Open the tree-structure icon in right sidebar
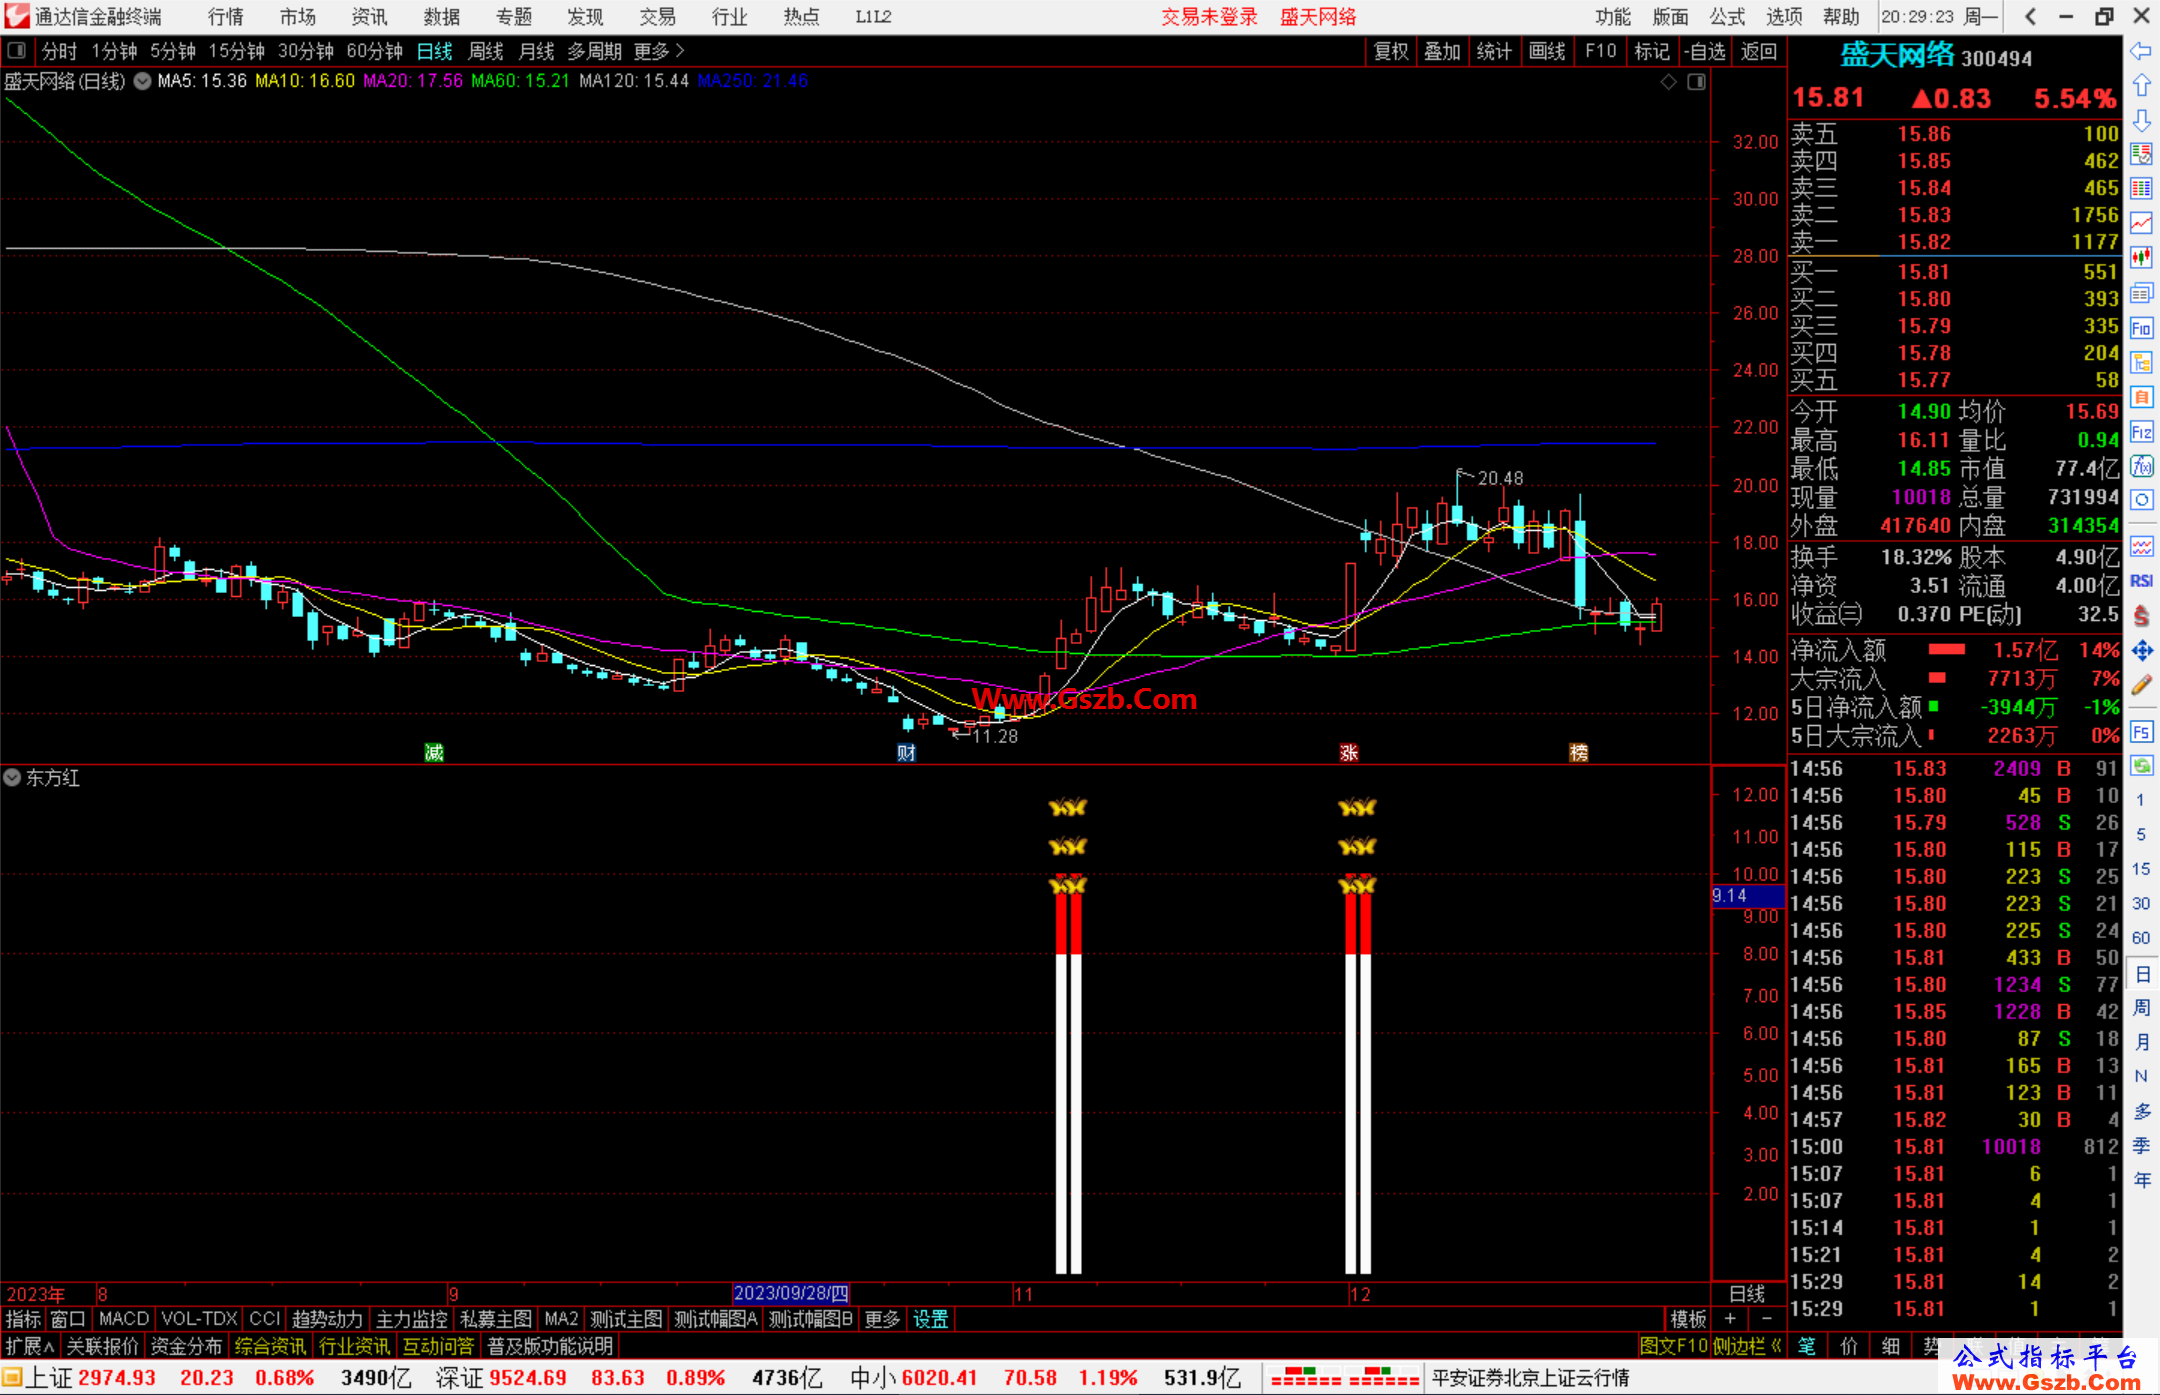Viewport: 2160px width, 1395px height. click(x=2141, y=362)
